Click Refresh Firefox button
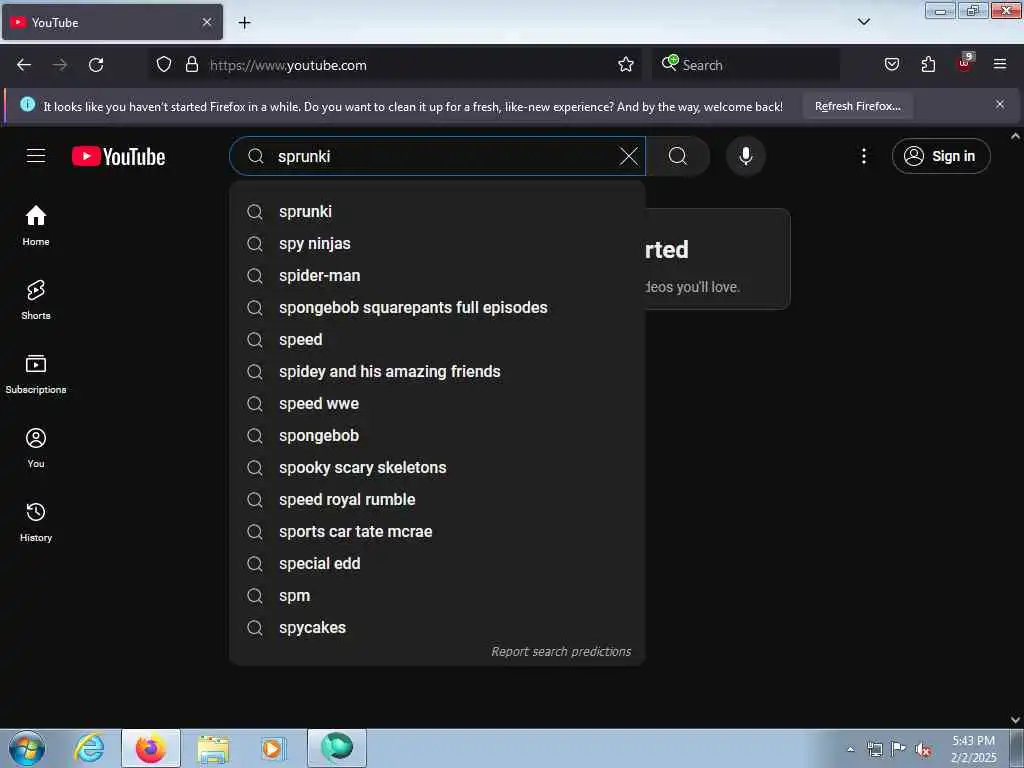1024x768 pixels. [857, 106]
